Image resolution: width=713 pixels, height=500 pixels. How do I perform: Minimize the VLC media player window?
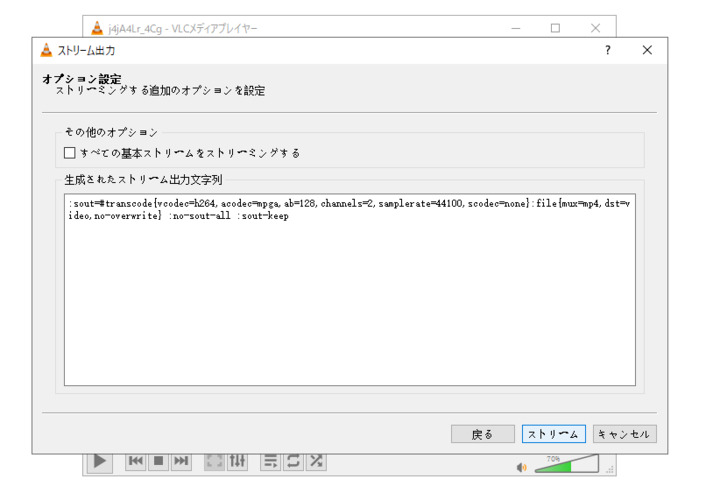pyautogui.click(x=515, y=28)
